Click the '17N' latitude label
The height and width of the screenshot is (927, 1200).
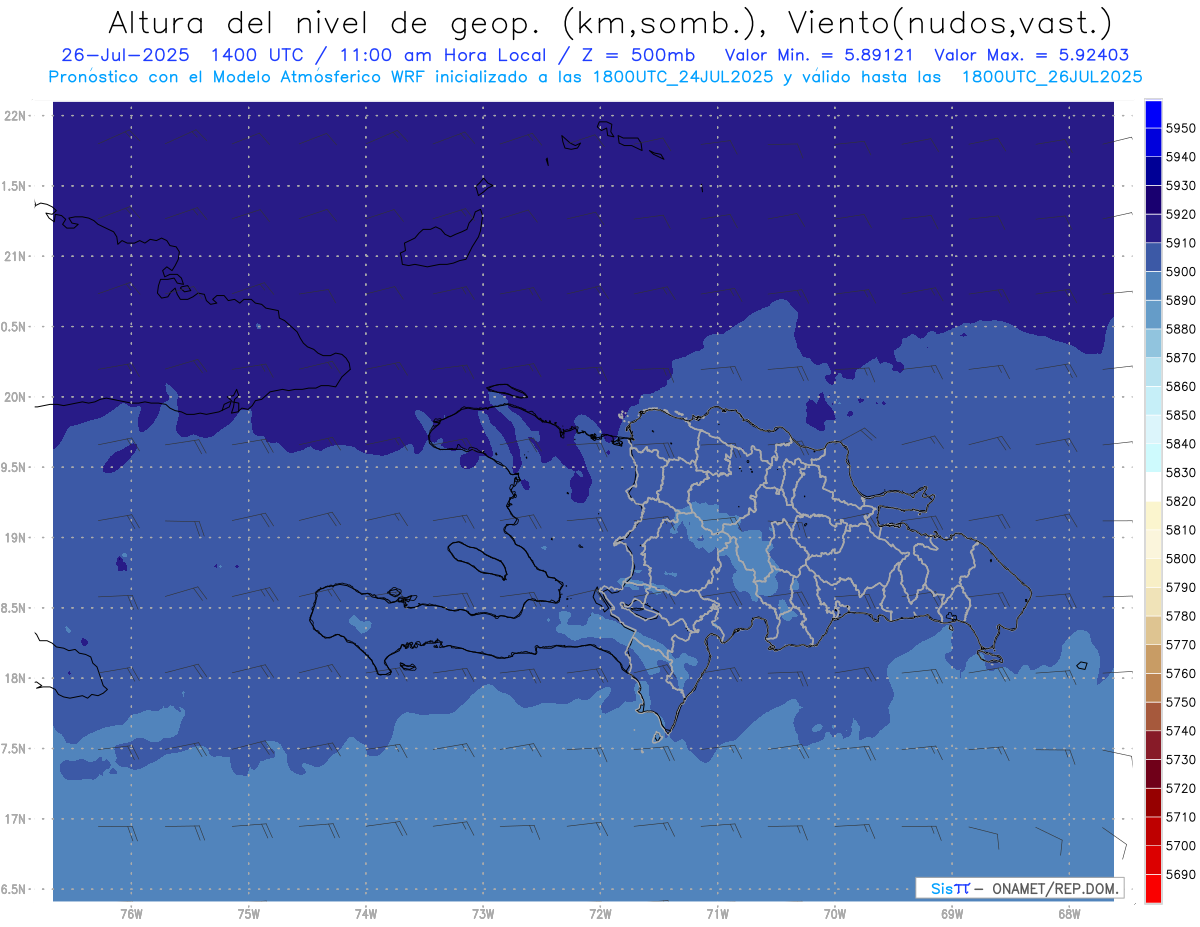16,819
